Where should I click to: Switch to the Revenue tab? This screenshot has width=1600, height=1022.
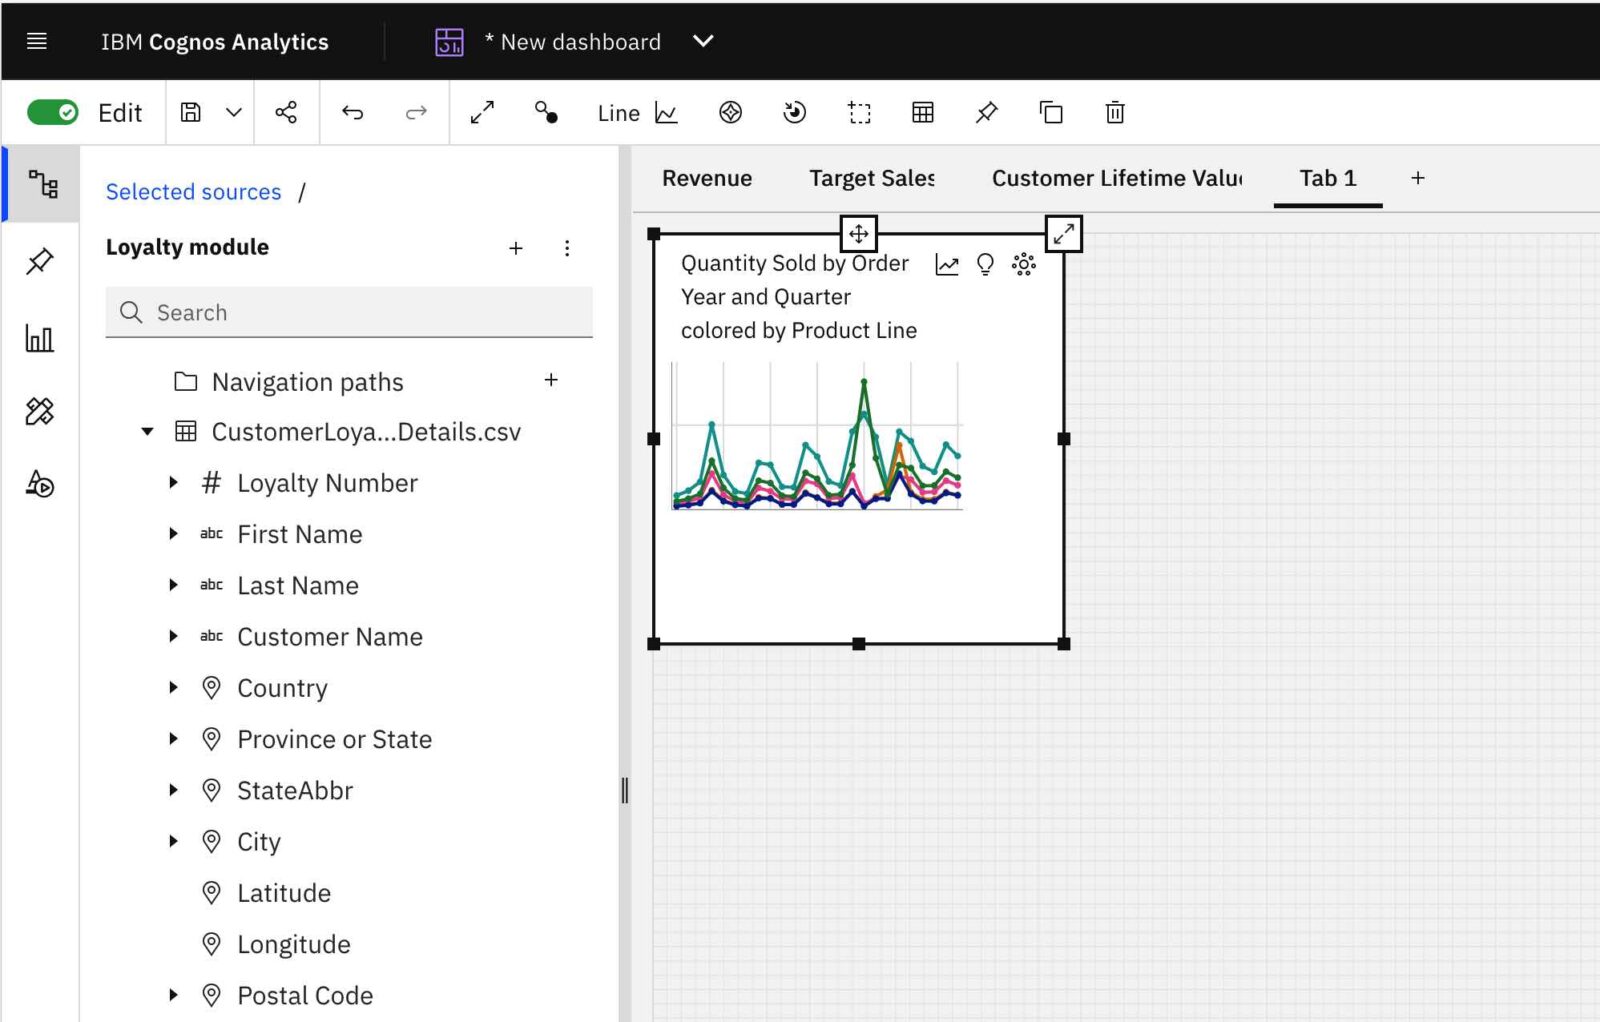pos(707,178)
